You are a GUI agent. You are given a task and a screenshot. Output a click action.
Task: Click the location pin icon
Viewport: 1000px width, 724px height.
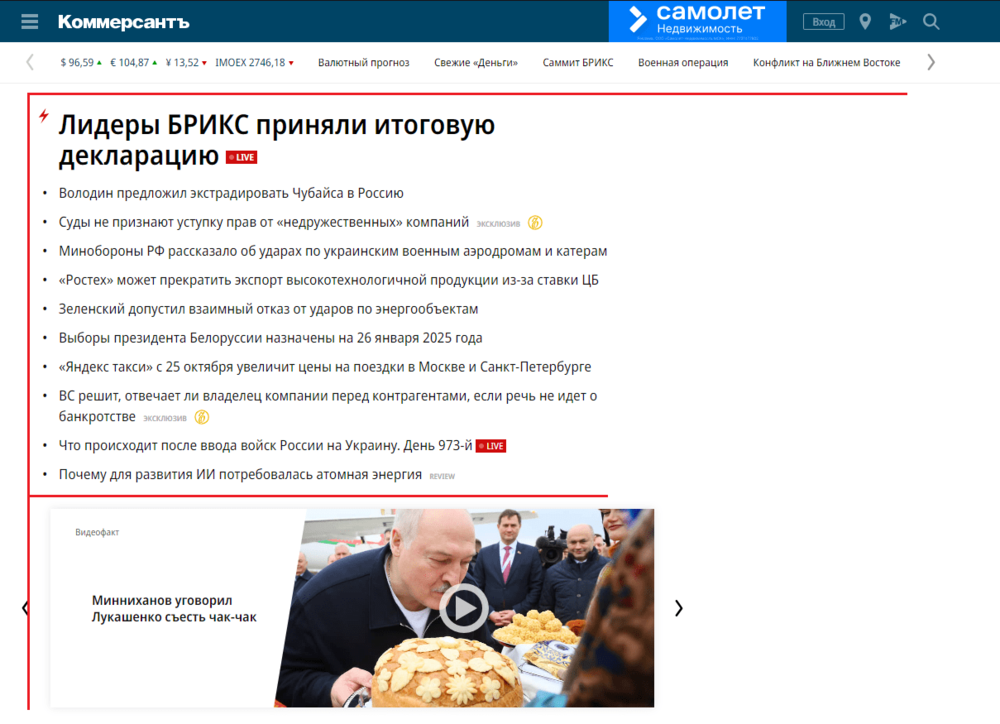[x=865, y=22]
